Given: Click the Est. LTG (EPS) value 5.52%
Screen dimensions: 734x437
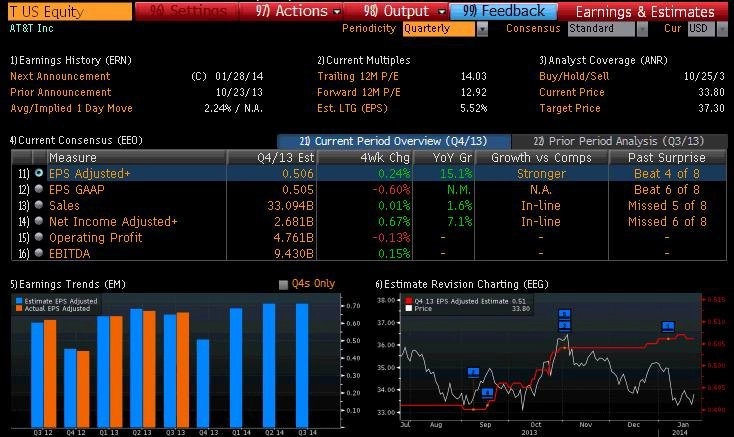Looking at the screenshot, I should pyautogui.click(x=474, y=108).
